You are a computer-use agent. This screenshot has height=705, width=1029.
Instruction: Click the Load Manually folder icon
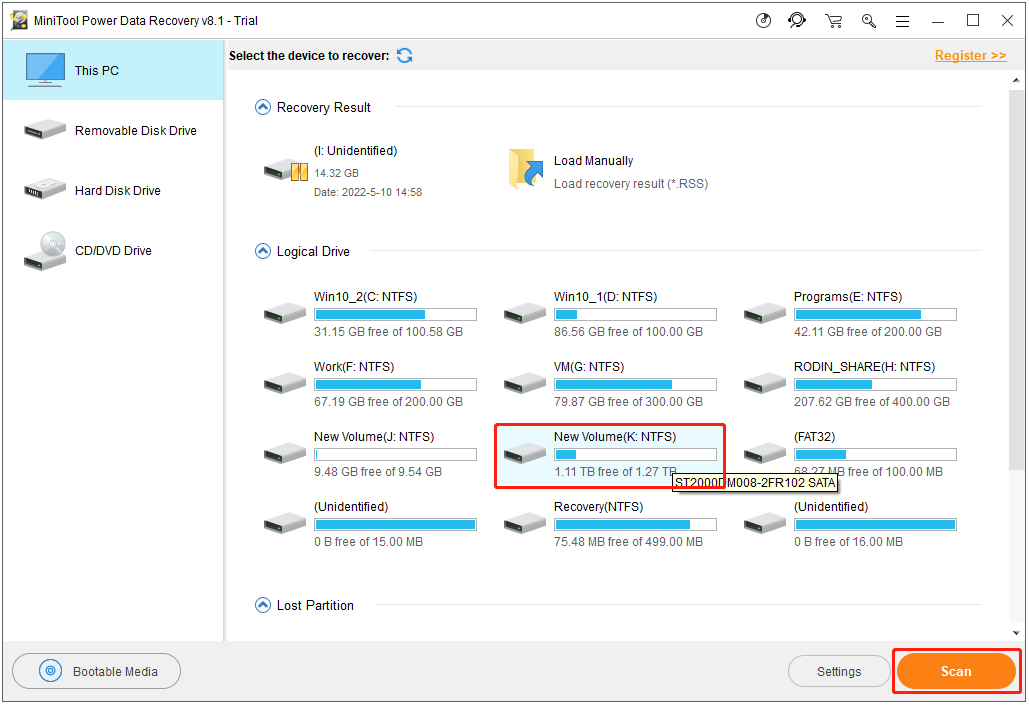coord(526,169)
